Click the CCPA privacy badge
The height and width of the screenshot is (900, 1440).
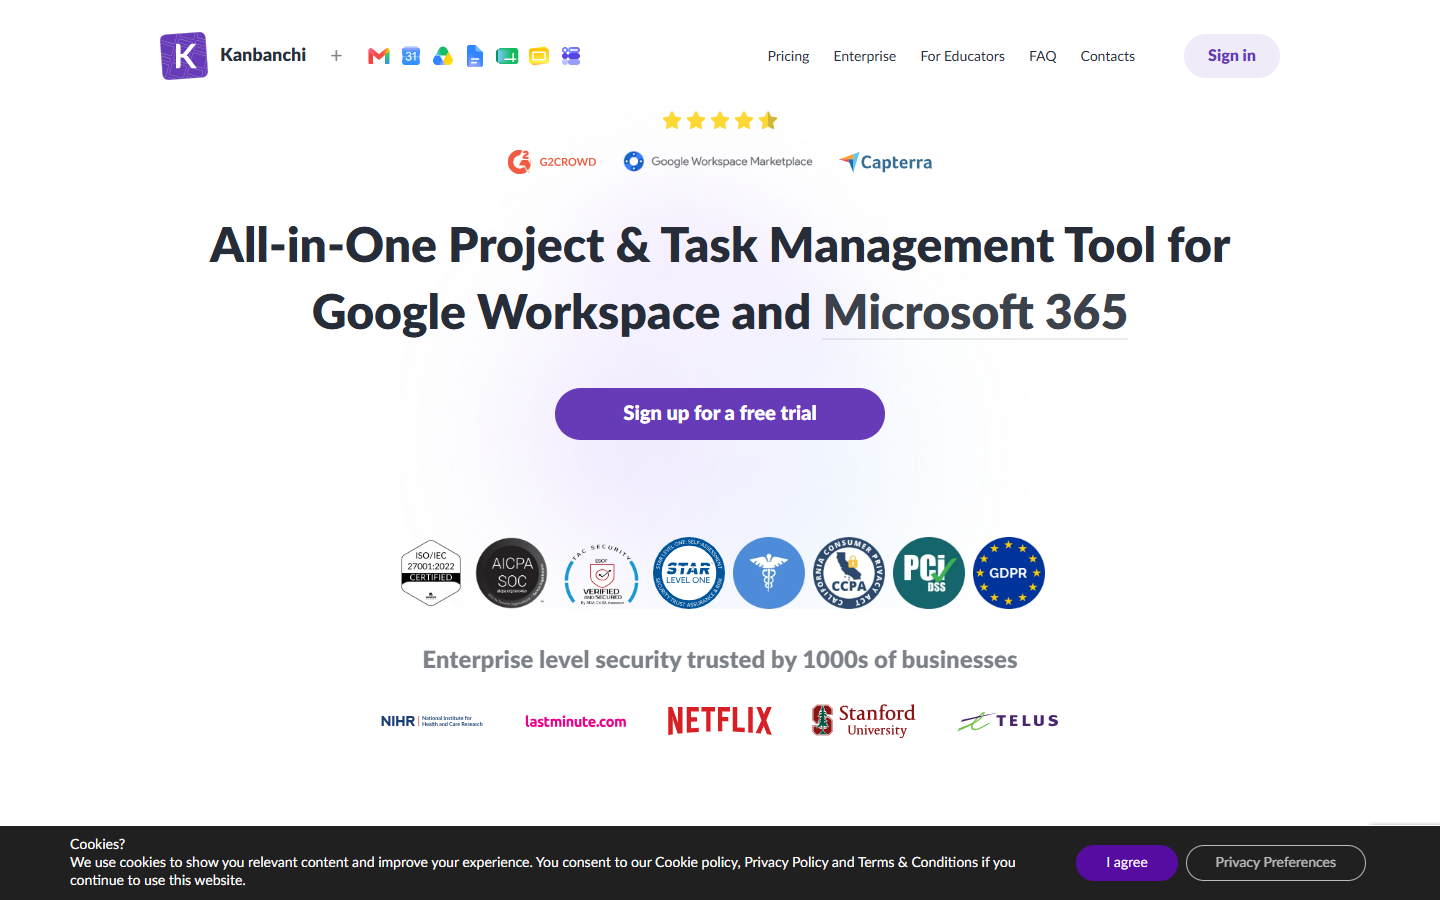point(849,573)
